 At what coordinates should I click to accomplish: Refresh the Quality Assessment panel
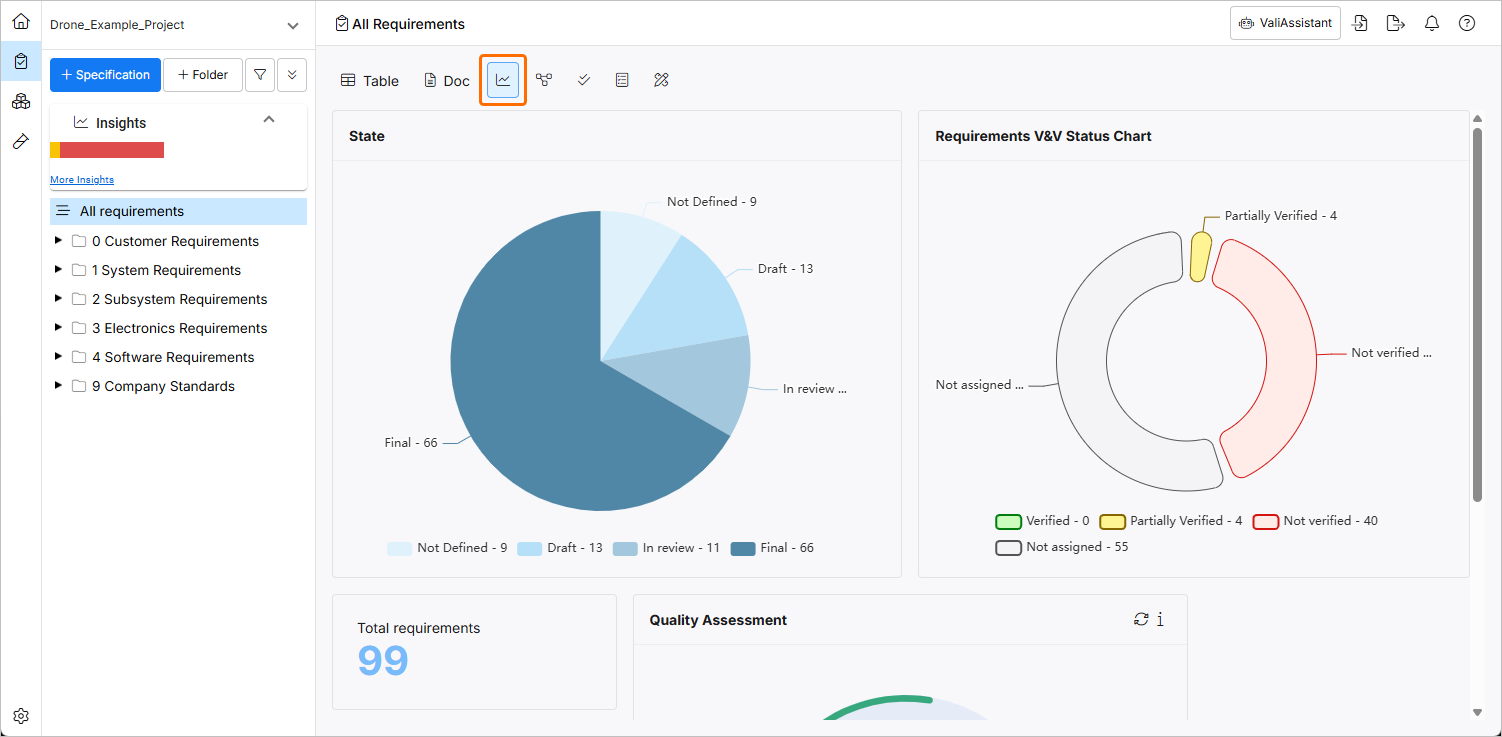[x=1141, y=619]
